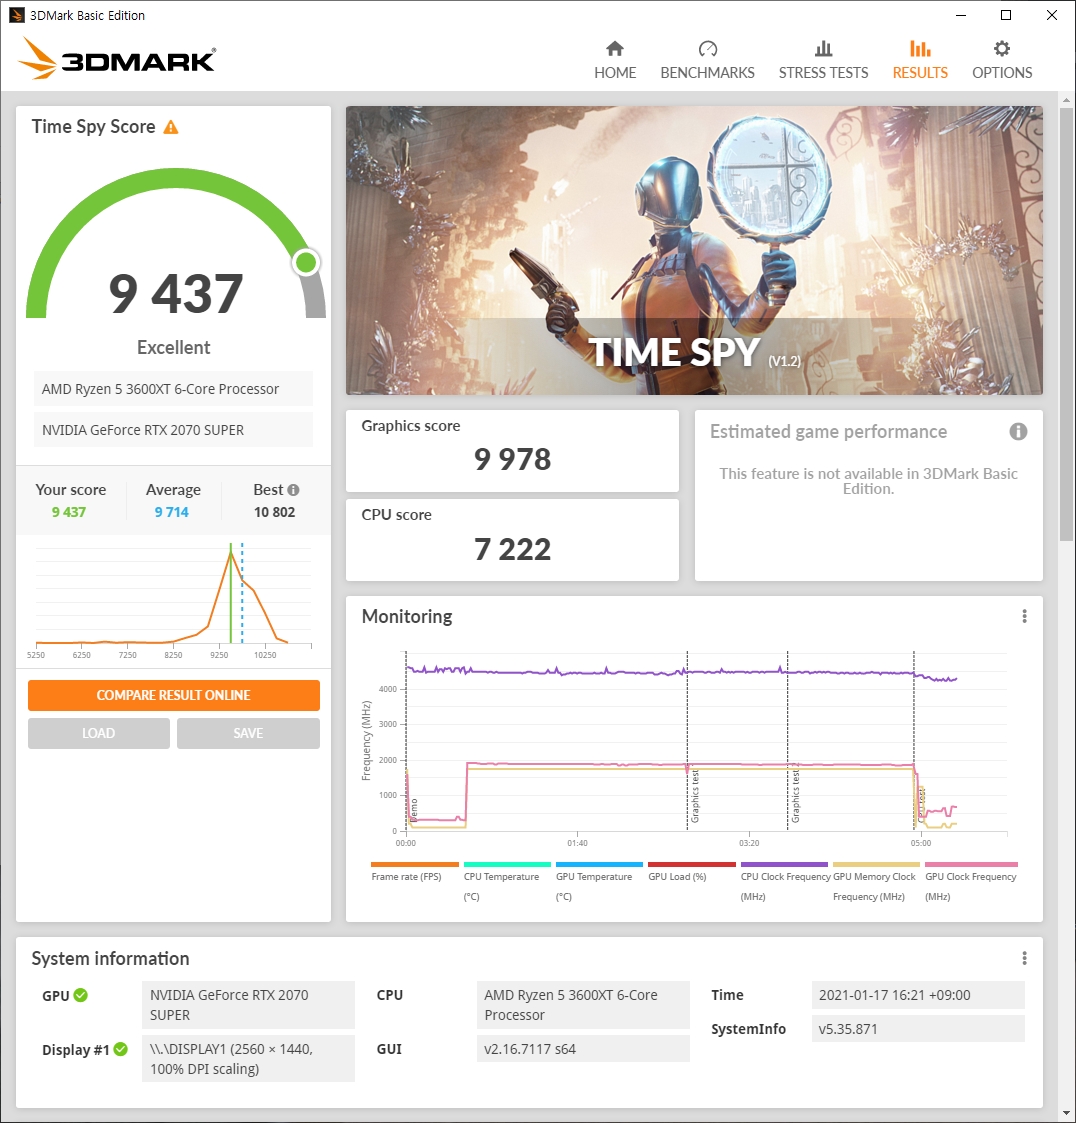Switch to the BENCHMARKS tab
The width and height of the screenshot is (1076, 1123).
point(707,60)
